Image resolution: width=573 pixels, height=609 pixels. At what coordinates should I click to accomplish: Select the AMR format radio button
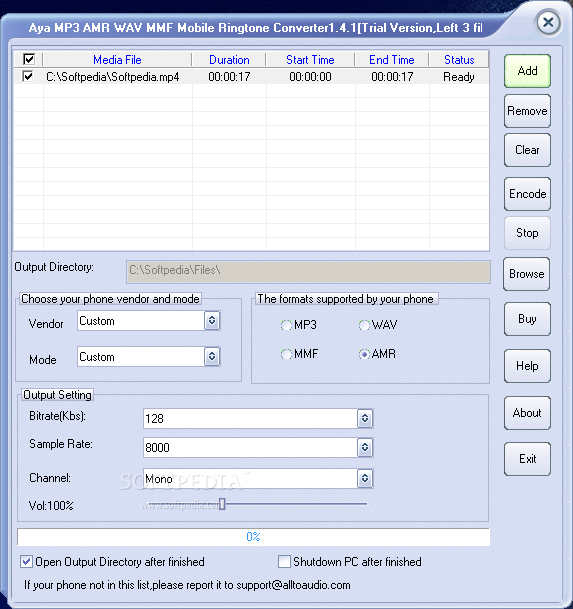click(364, 354)
